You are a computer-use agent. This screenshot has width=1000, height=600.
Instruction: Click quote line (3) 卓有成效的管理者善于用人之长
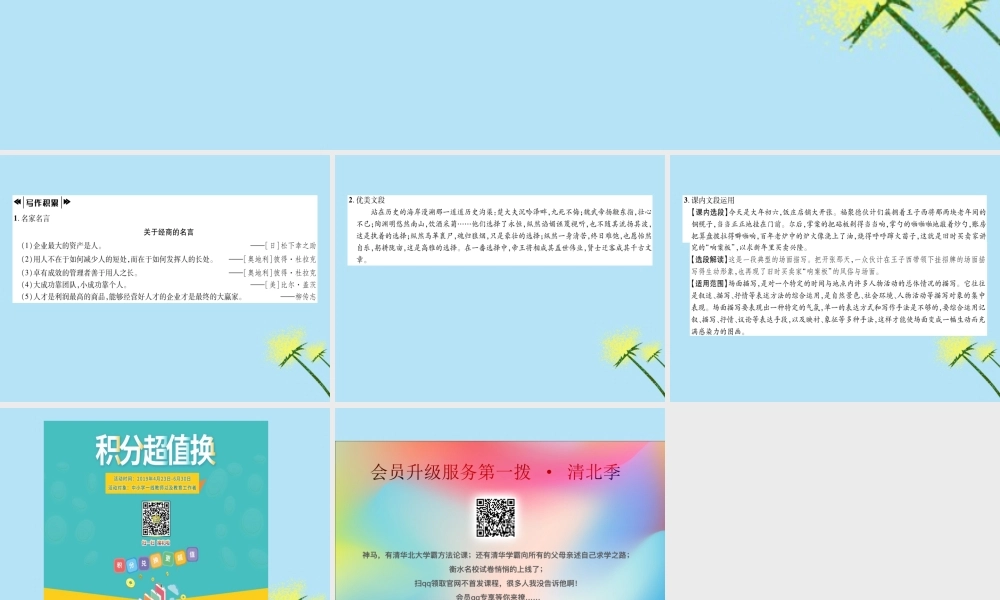(80, 272)
